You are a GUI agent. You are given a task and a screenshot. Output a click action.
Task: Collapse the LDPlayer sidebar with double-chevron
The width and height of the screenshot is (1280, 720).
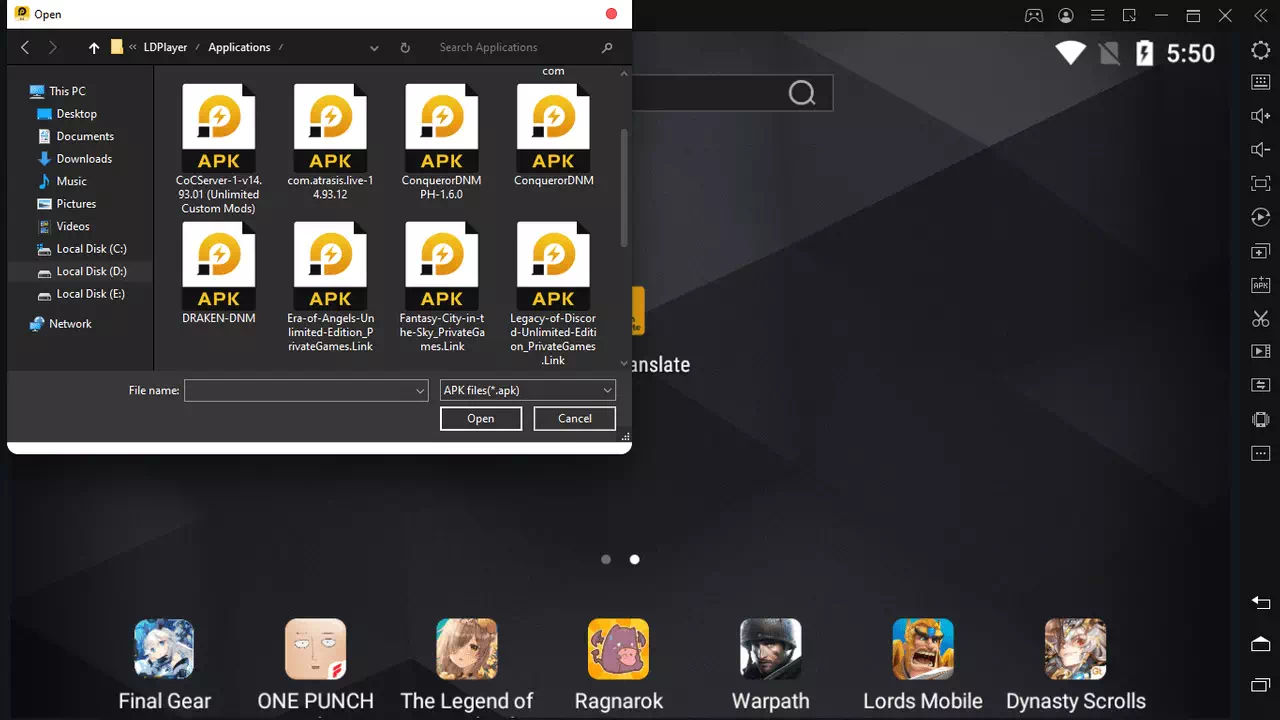click(x=1260, y=15)
